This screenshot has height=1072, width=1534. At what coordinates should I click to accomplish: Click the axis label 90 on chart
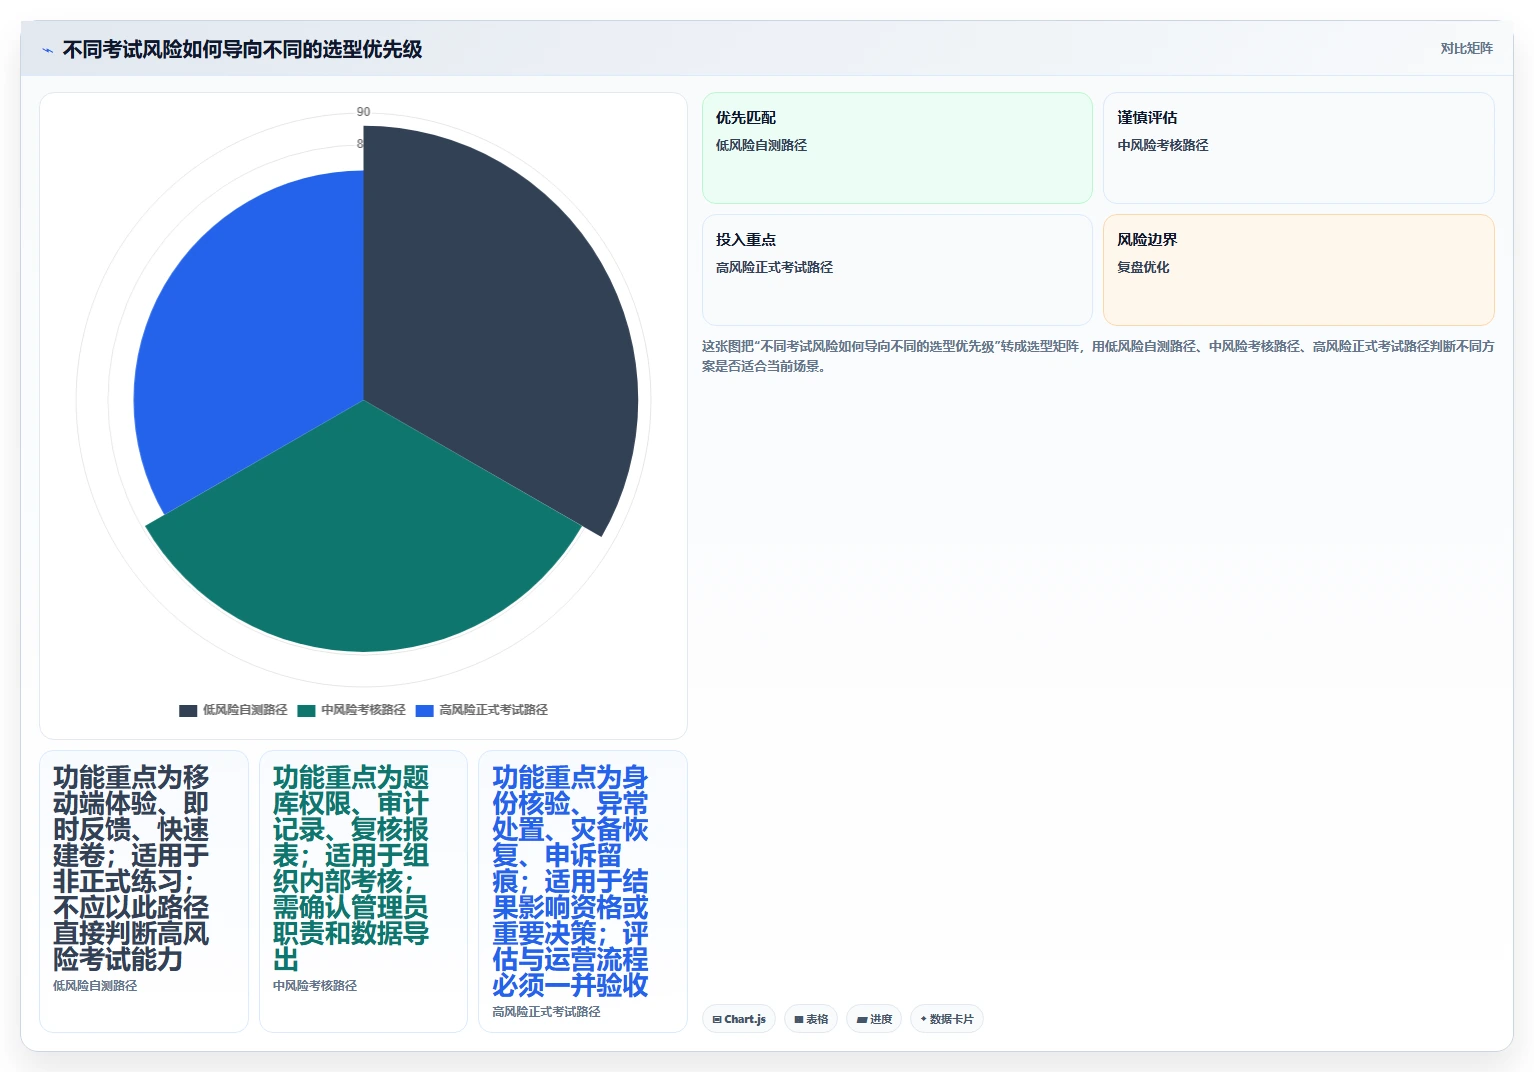coord(363,112)
